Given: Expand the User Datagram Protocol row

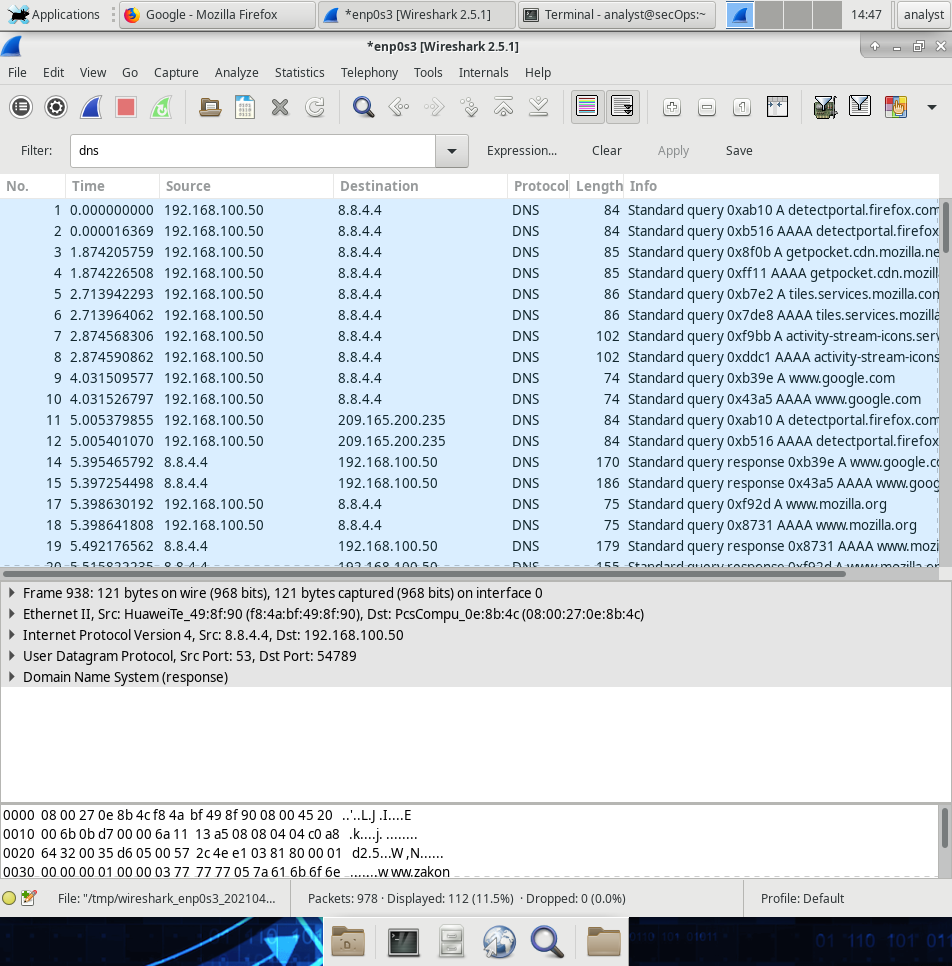Looking at the screenshot, I should [11, 656].
